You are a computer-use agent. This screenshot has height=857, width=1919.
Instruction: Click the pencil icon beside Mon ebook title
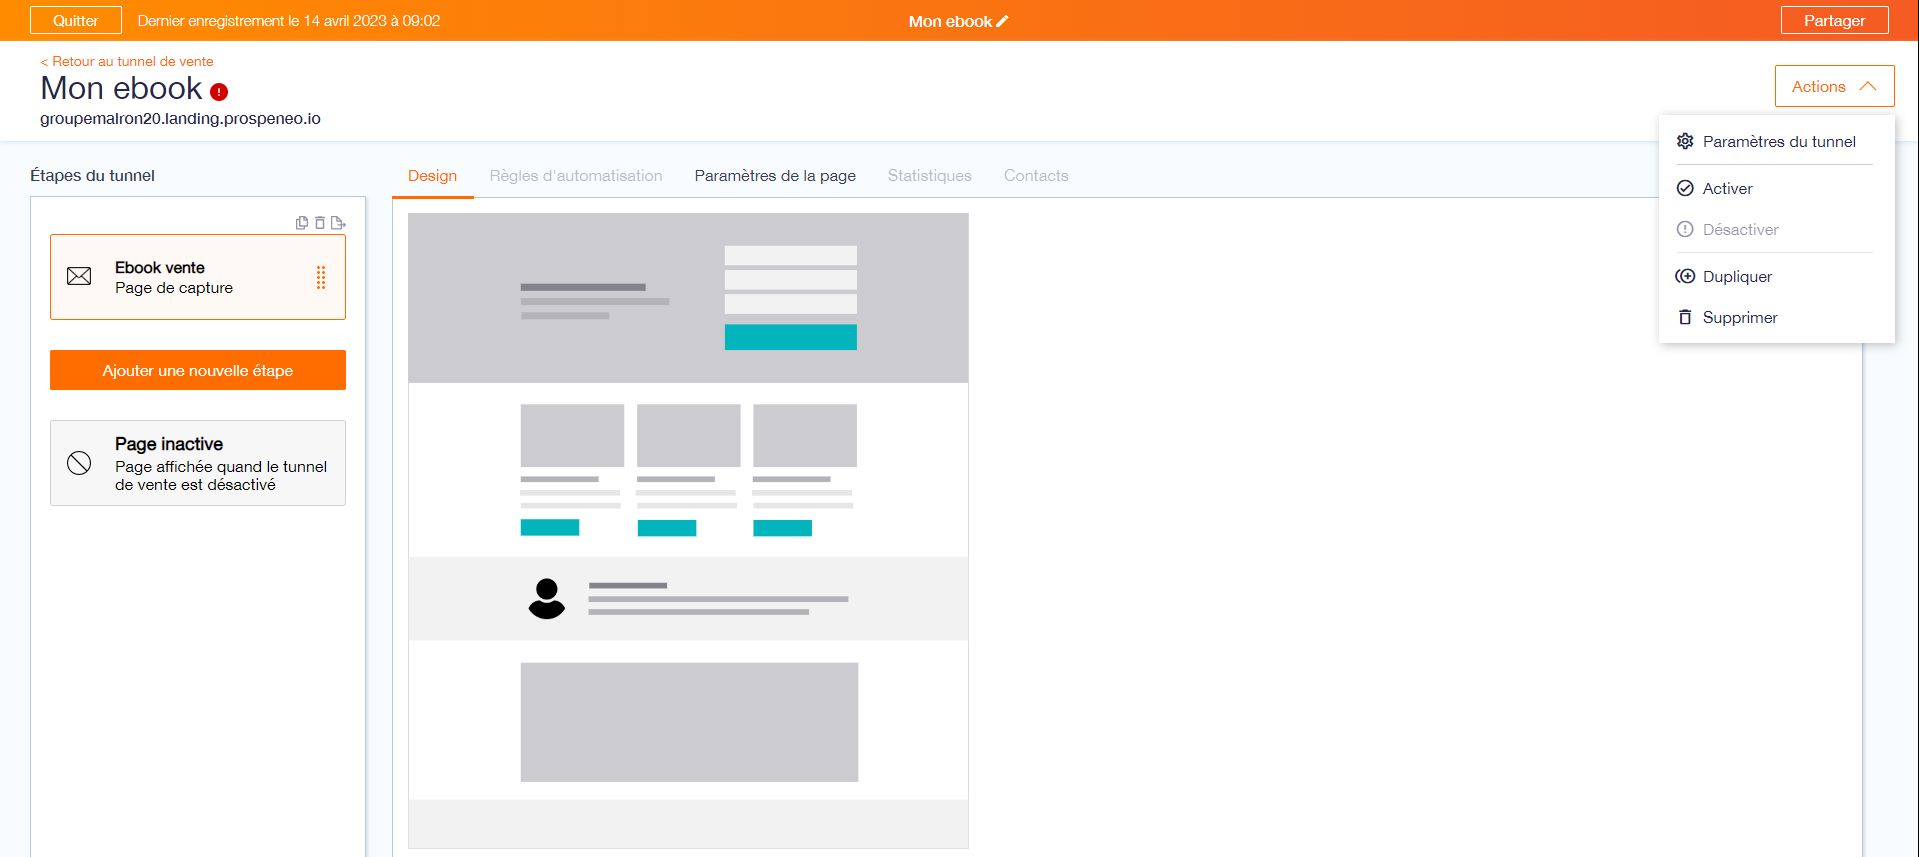[x=1002, y=21]
